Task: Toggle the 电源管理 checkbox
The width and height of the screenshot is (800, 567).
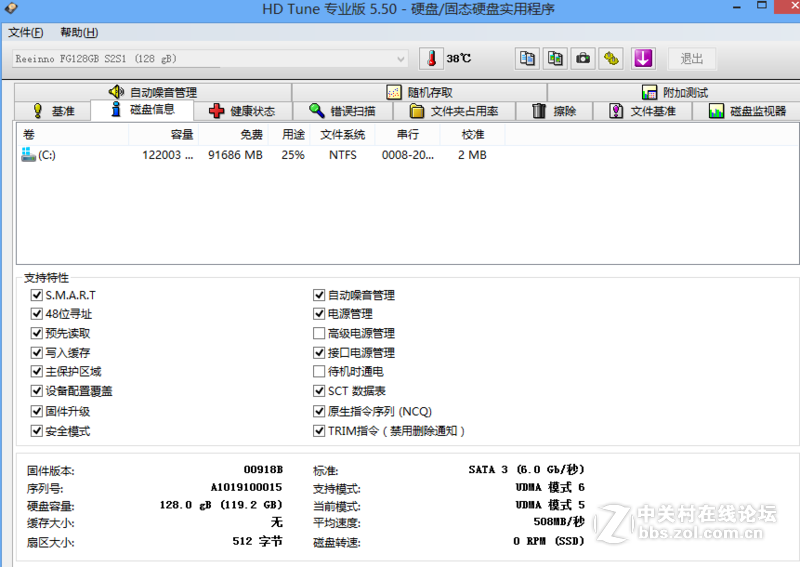Action: 319,314
